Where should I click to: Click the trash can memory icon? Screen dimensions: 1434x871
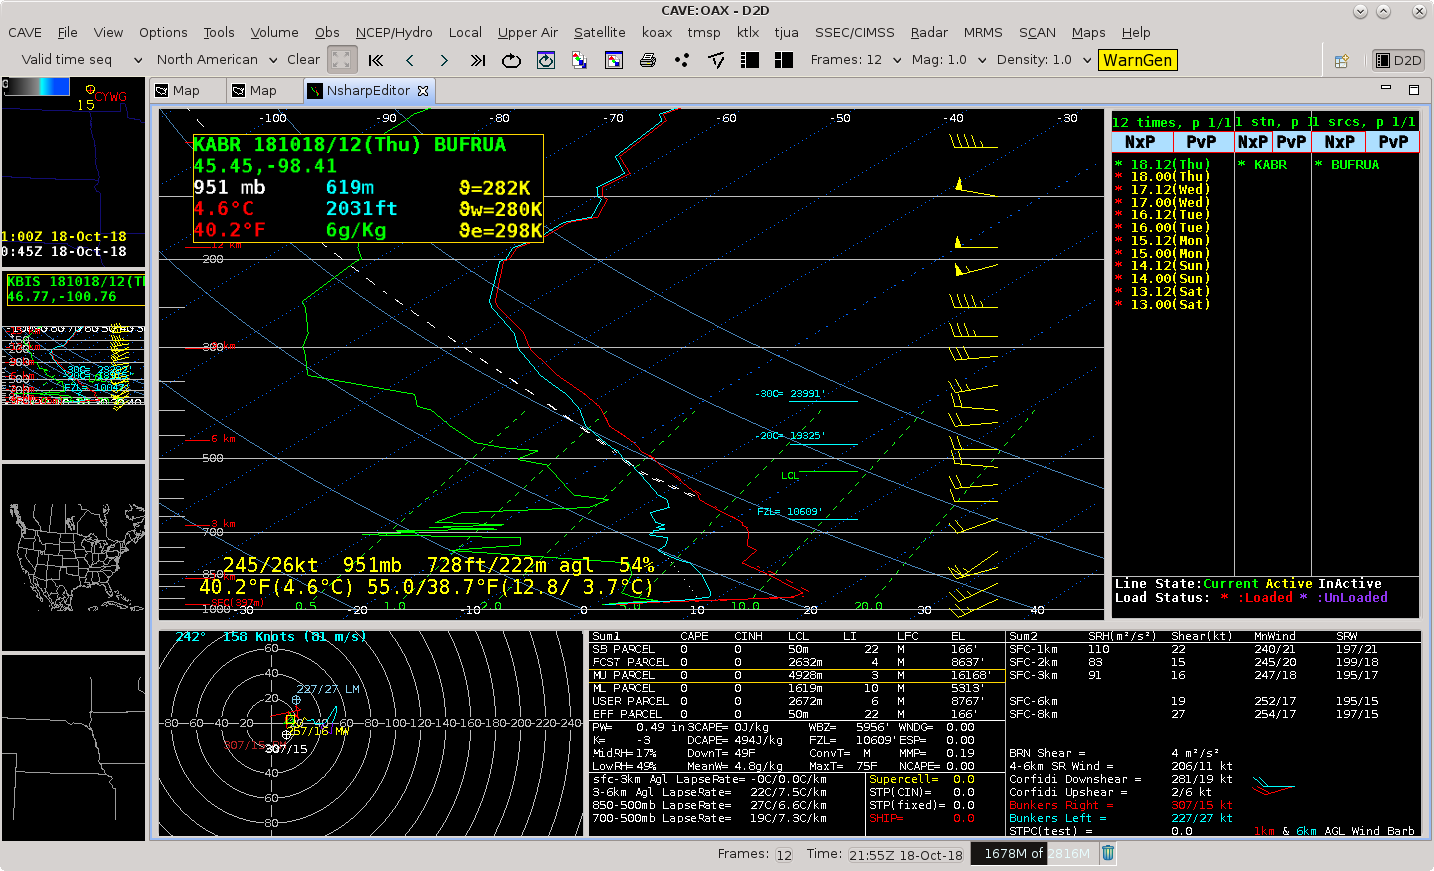pyautogui.click(x=1108, y=853)
